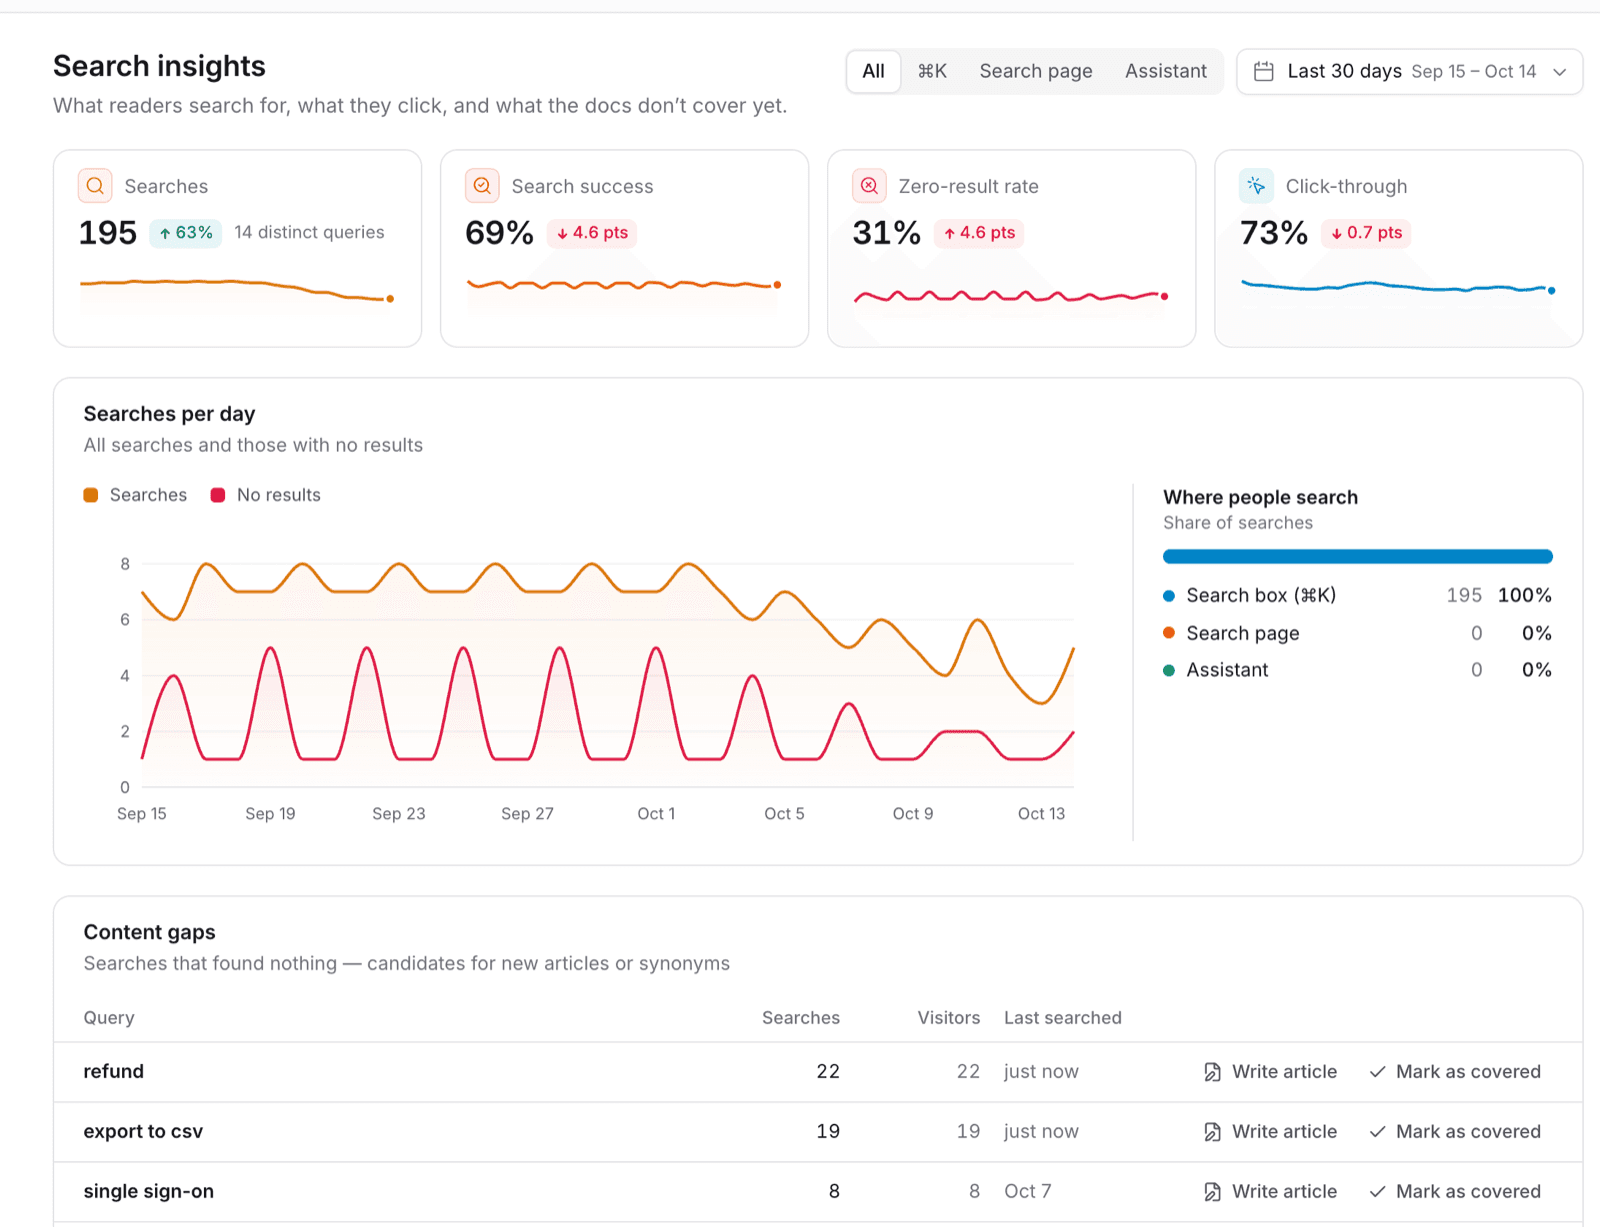Click the Click-through 0.7 pts badge
The width and height of the screenshot is (1600, 1227).
point(1366,233)
